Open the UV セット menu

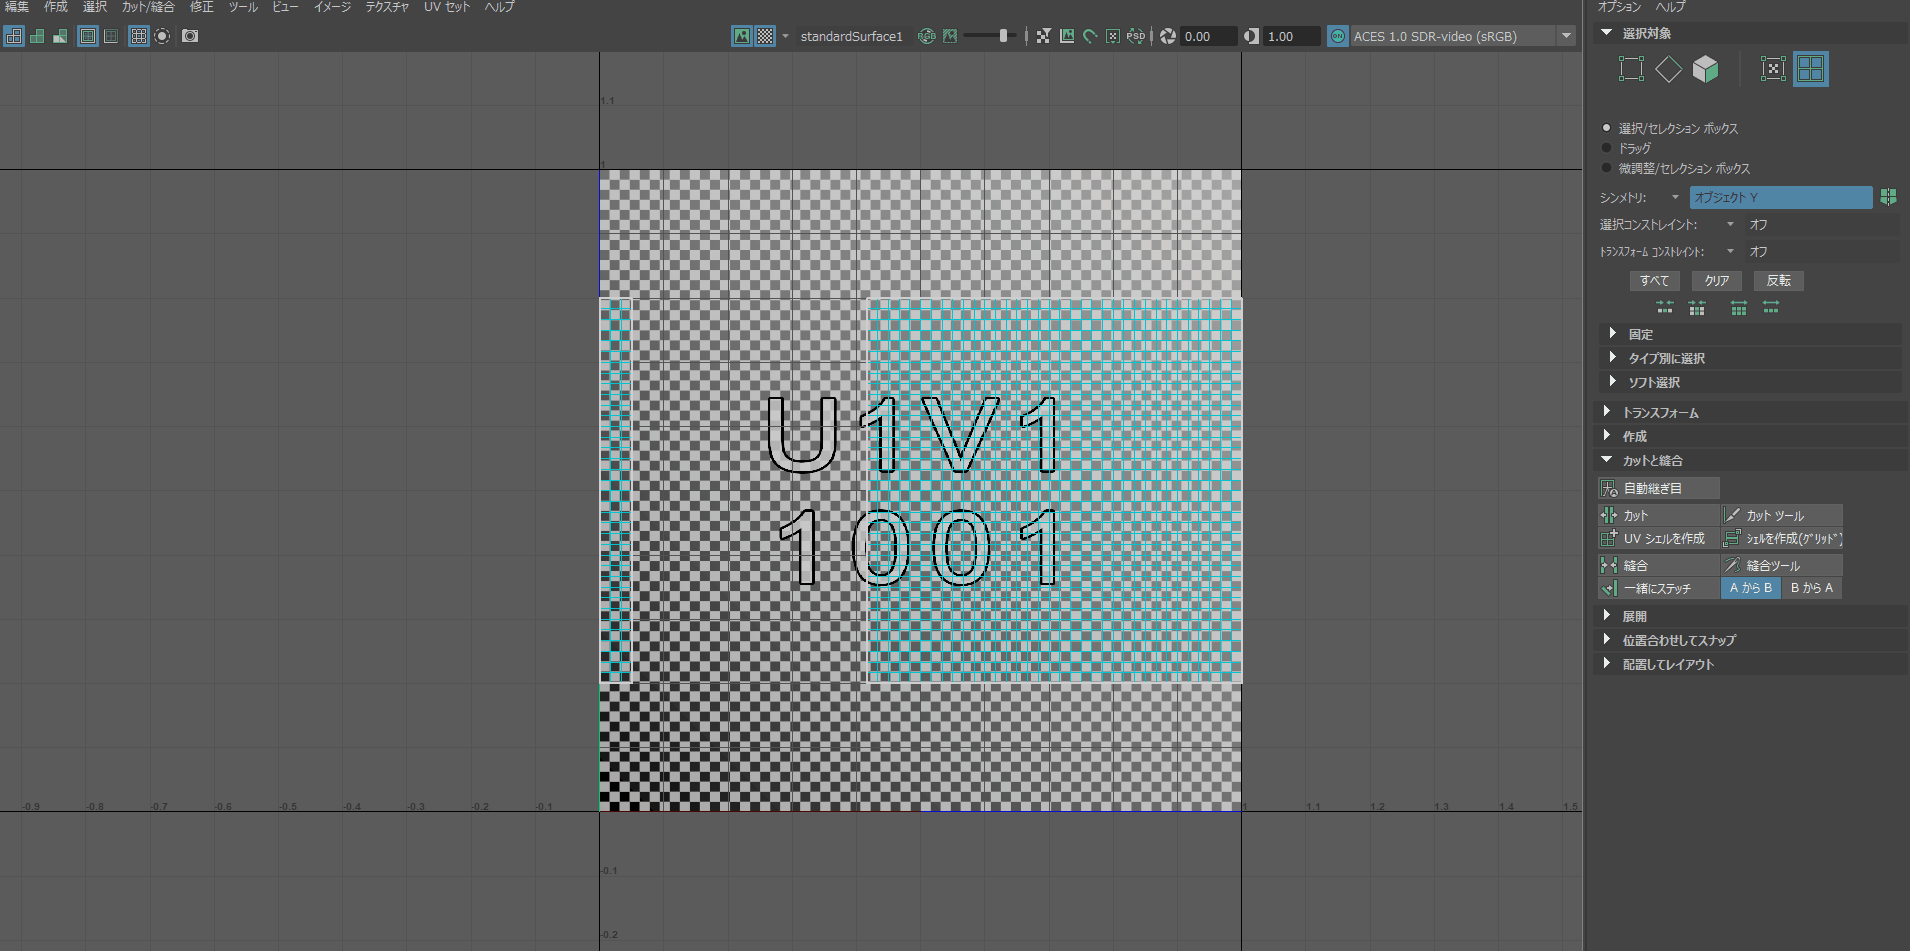[x=446, y=7]
